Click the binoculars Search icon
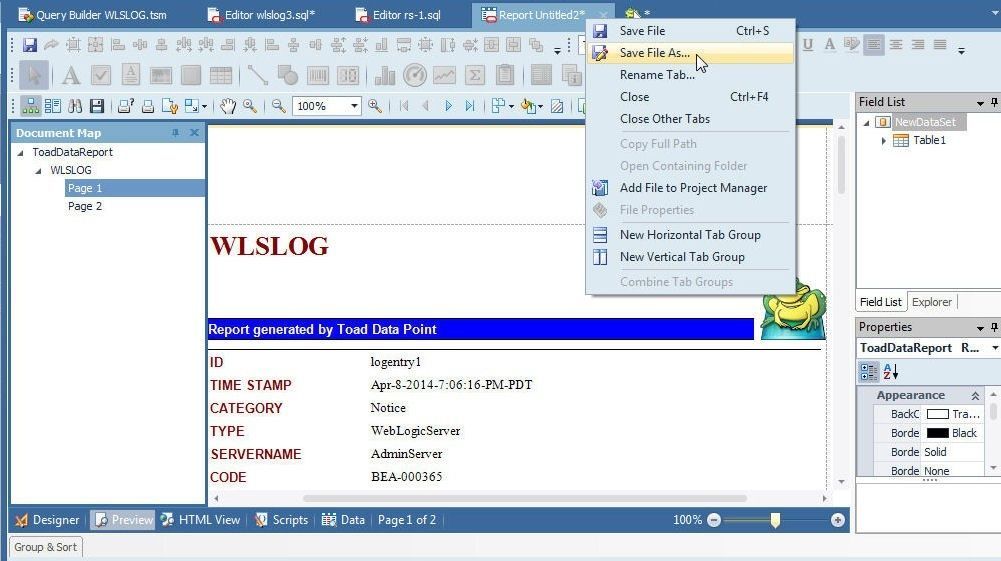This screenshot has width=1001, height=561. (x=75, y=106)
